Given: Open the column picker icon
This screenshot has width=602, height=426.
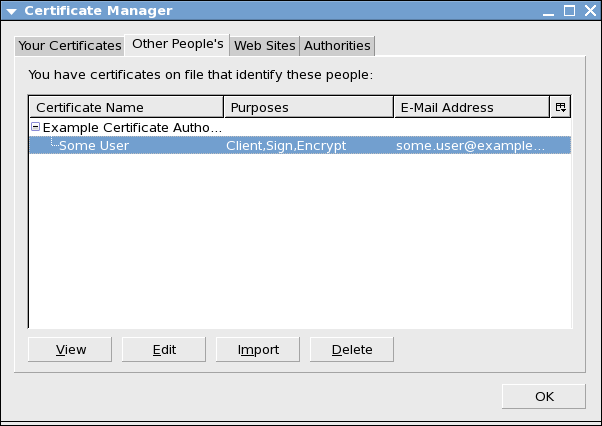Looking at the screenshot, I should point(561,107).
